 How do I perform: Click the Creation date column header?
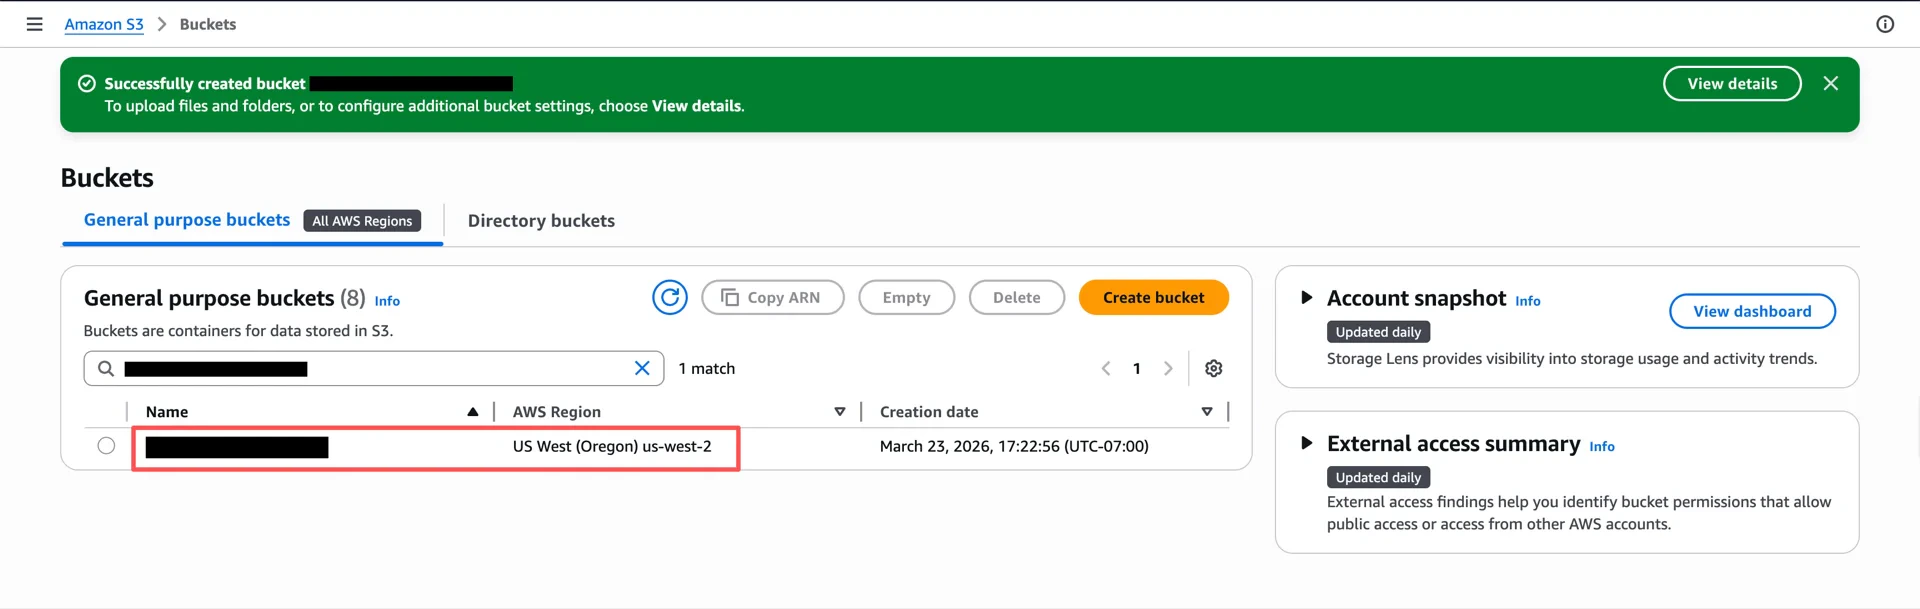tap(929, 412)
